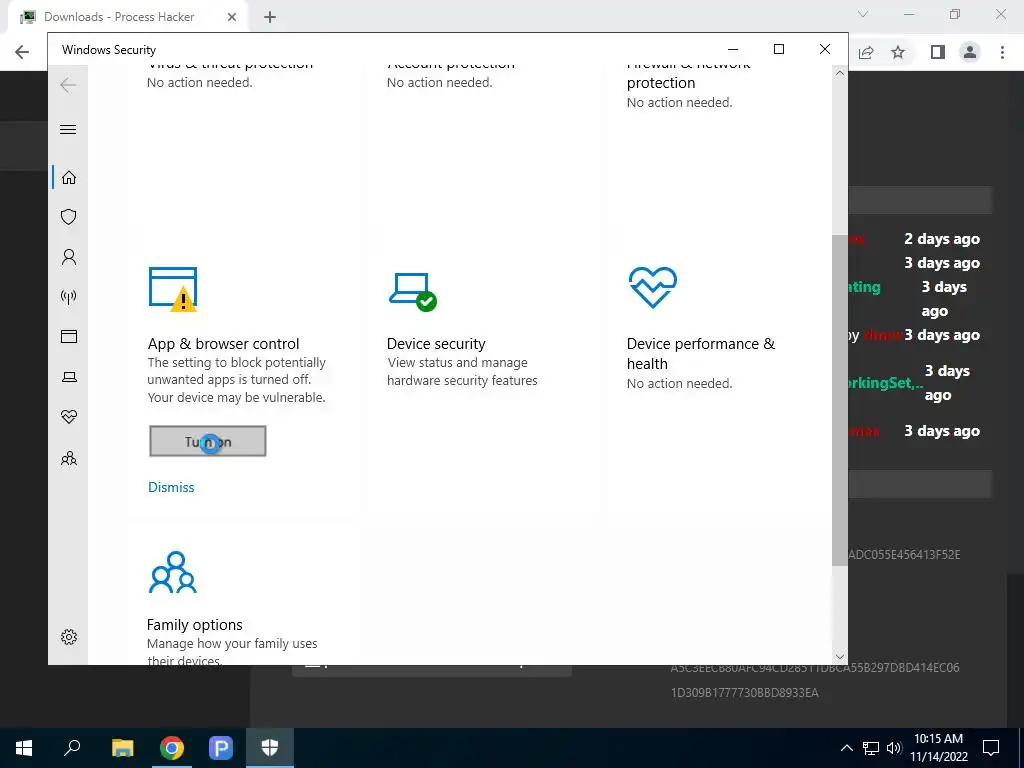This screenshot has height=768, width=1024.
Task: Click the App & browser control heading
Action: pos(223,344)
